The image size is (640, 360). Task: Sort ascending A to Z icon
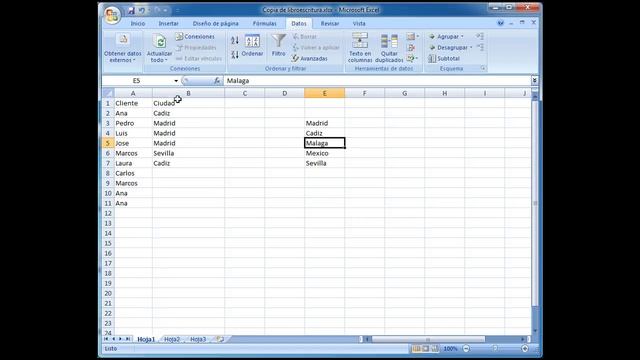(x=235, y=40)
